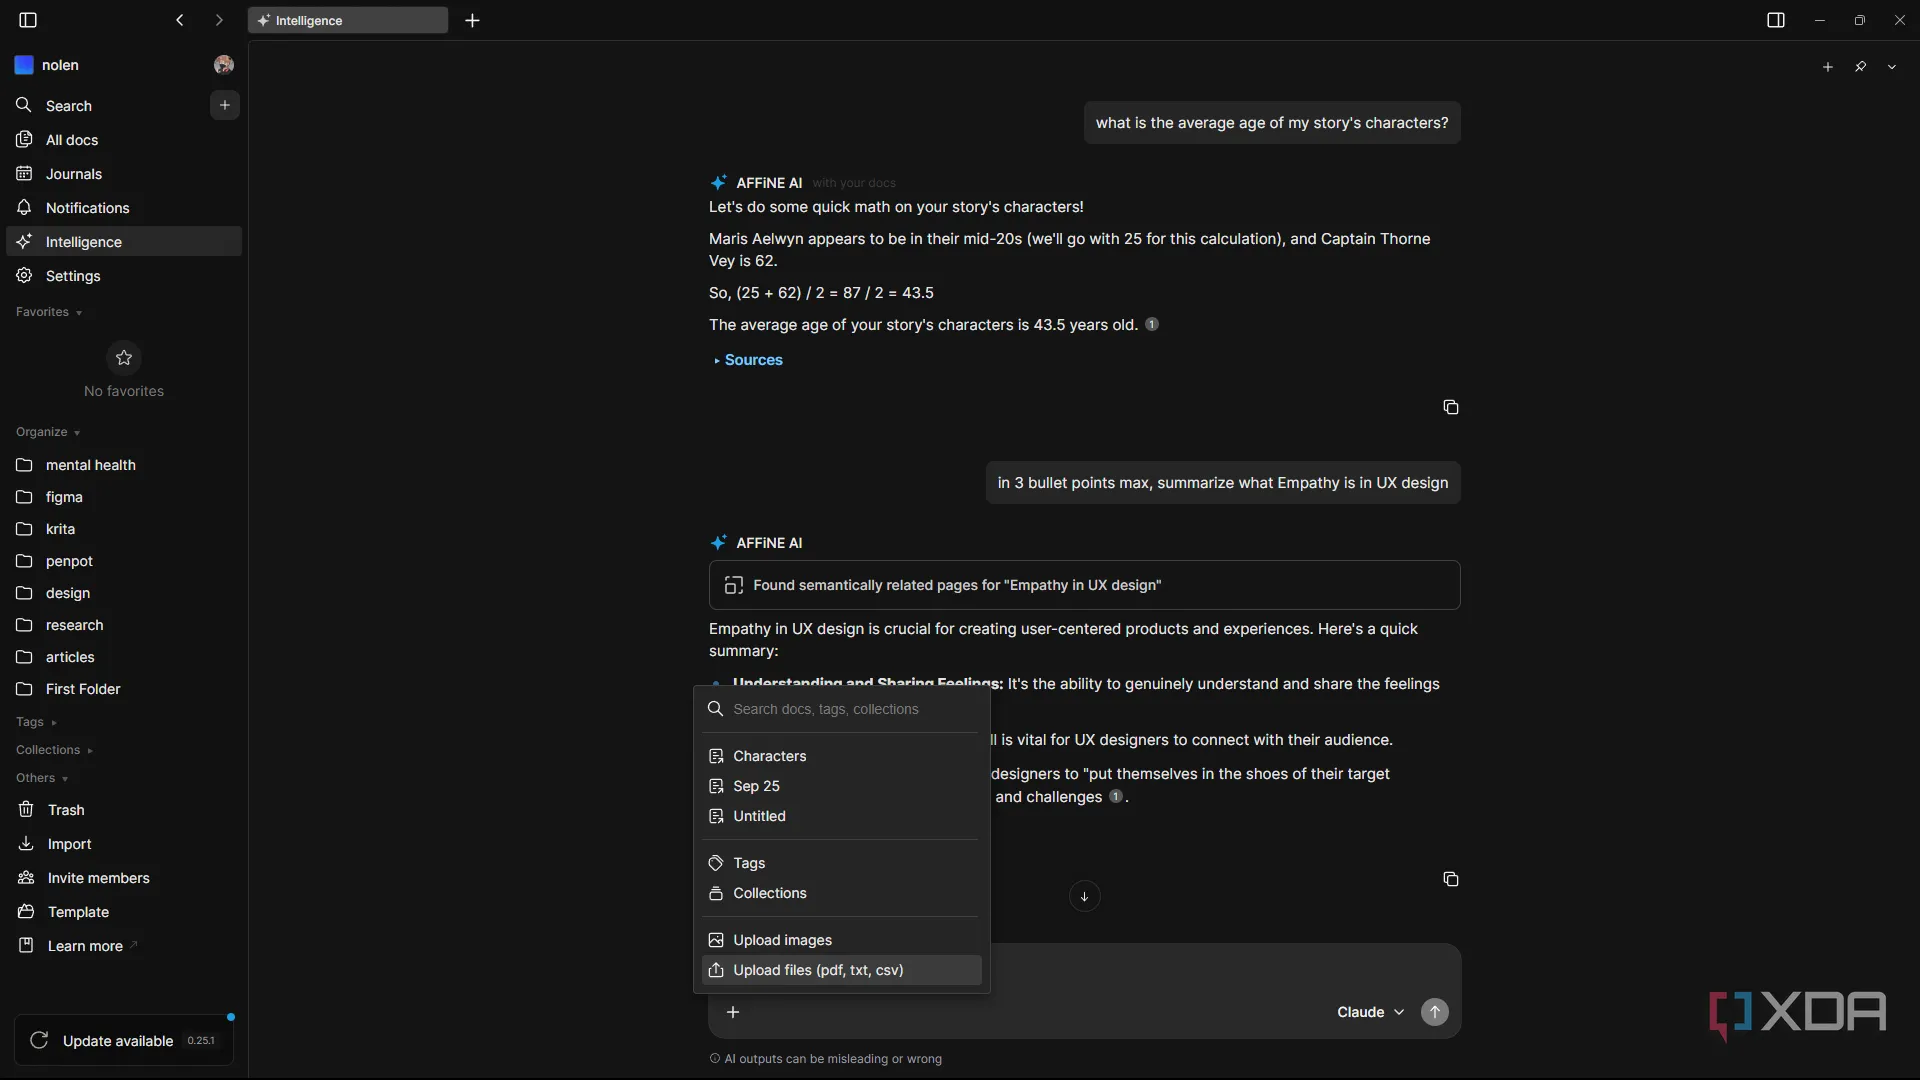Open Notifications in the sidebar
Image resolution: width=1920 pixels, height=1080 pixels.
(x=85, y=207)
